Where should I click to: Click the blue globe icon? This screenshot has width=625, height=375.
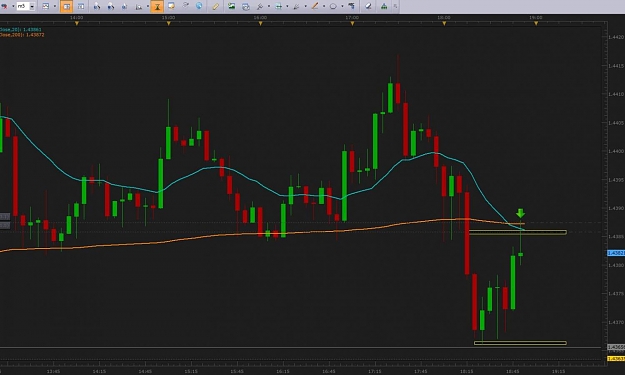coord(199,6)
